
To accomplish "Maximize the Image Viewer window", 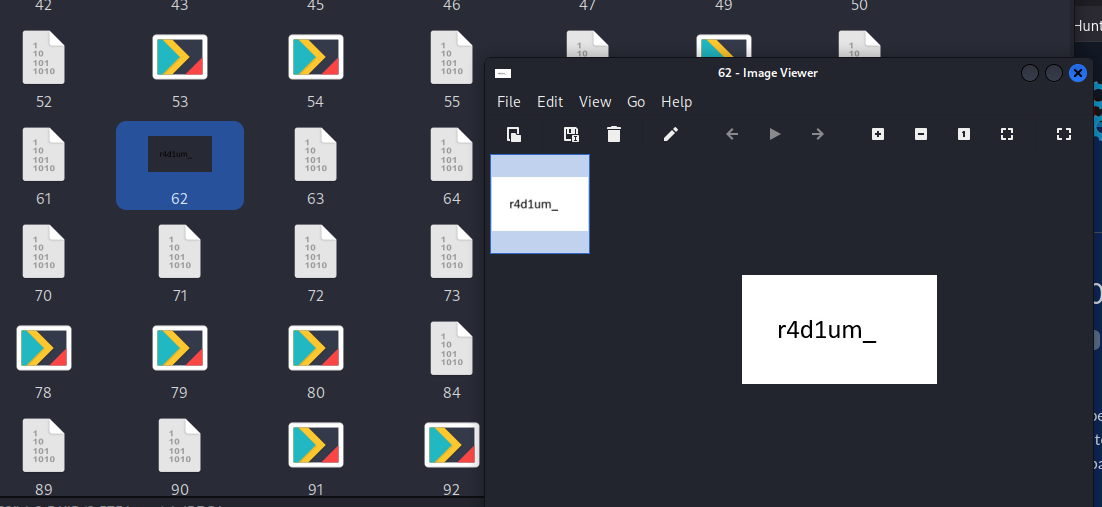I will tap(1054, 73).
